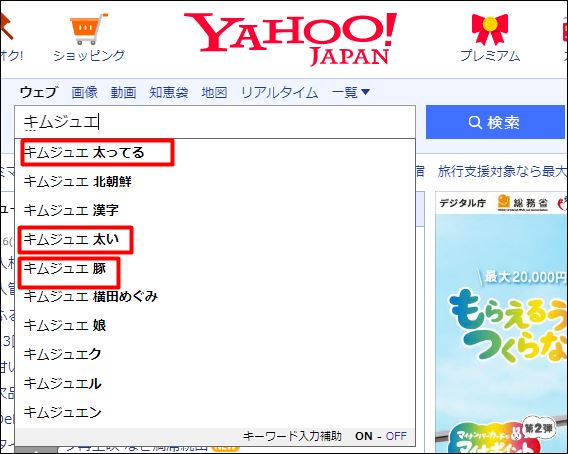Switch to the 画像 search tab

84,92
